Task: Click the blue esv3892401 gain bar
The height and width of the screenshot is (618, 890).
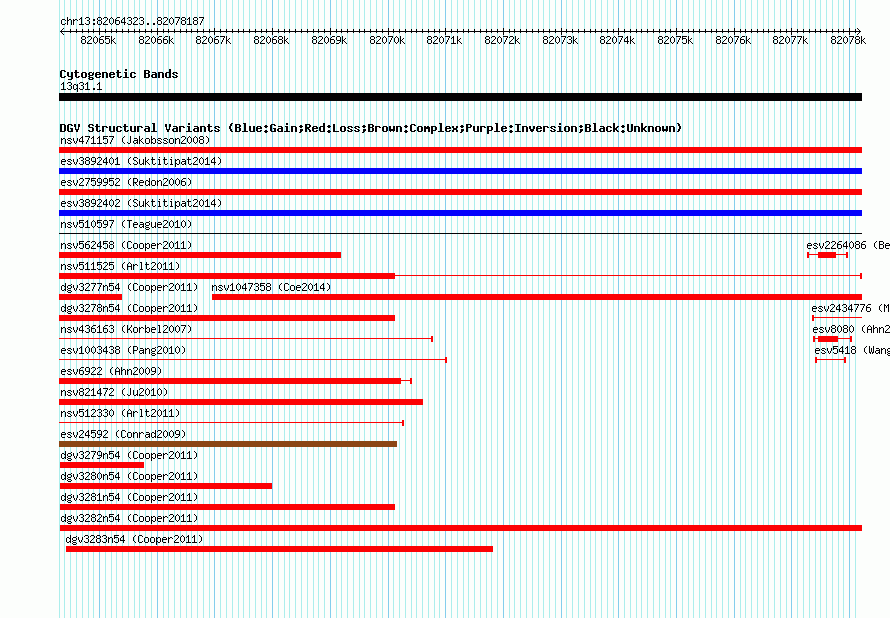Action: [460, 171]
